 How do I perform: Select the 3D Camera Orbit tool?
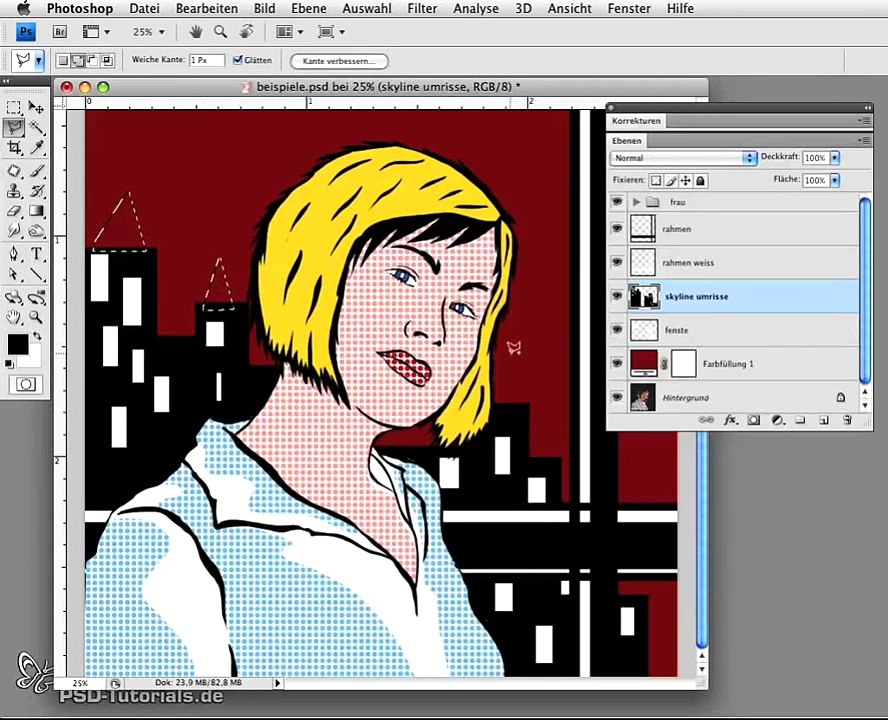(36, 297)
